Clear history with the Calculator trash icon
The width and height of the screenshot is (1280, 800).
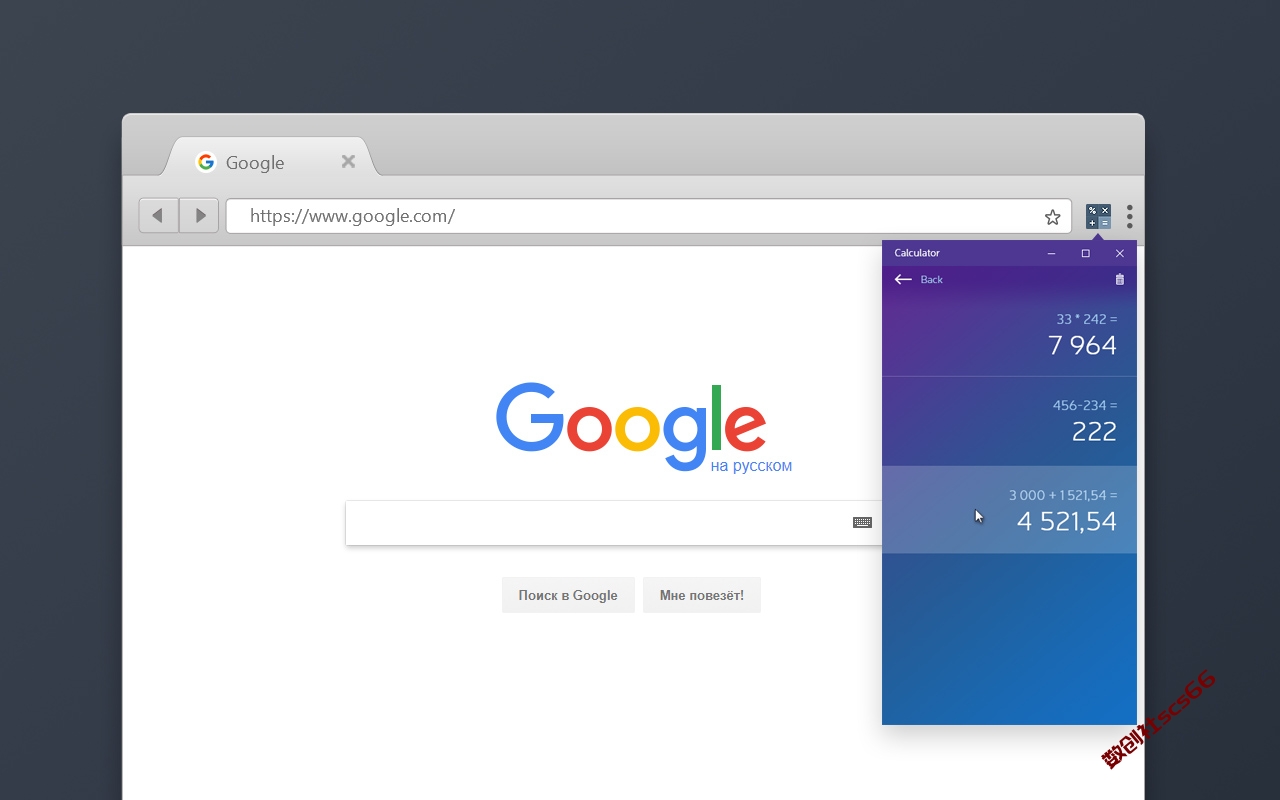(1119, 280)
